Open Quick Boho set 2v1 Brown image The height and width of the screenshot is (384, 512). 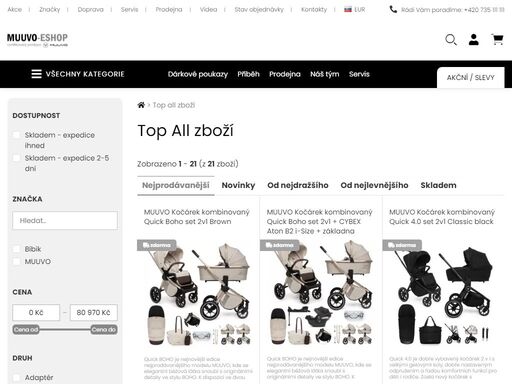pyautogui.click(x=198, y=293)
